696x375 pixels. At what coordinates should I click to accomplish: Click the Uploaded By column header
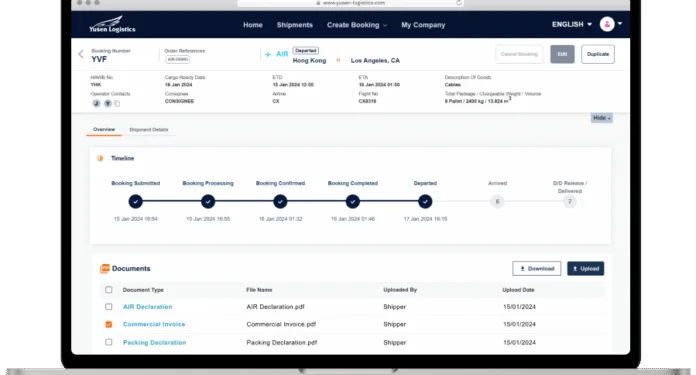[x=400, y=290]
